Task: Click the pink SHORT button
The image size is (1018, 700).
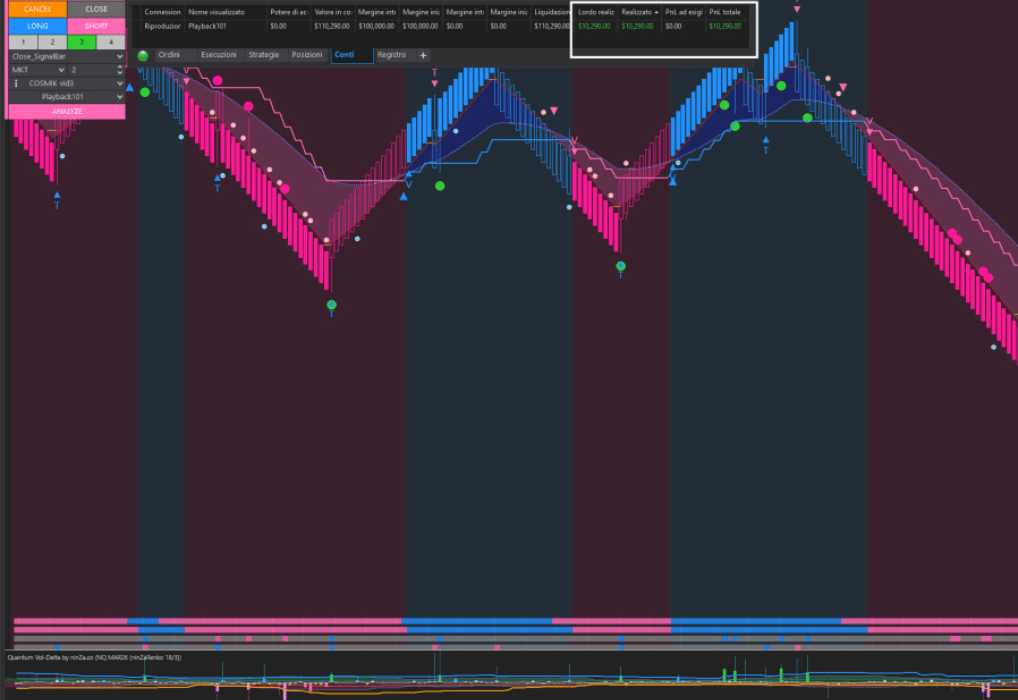Action: click(96, 26)
